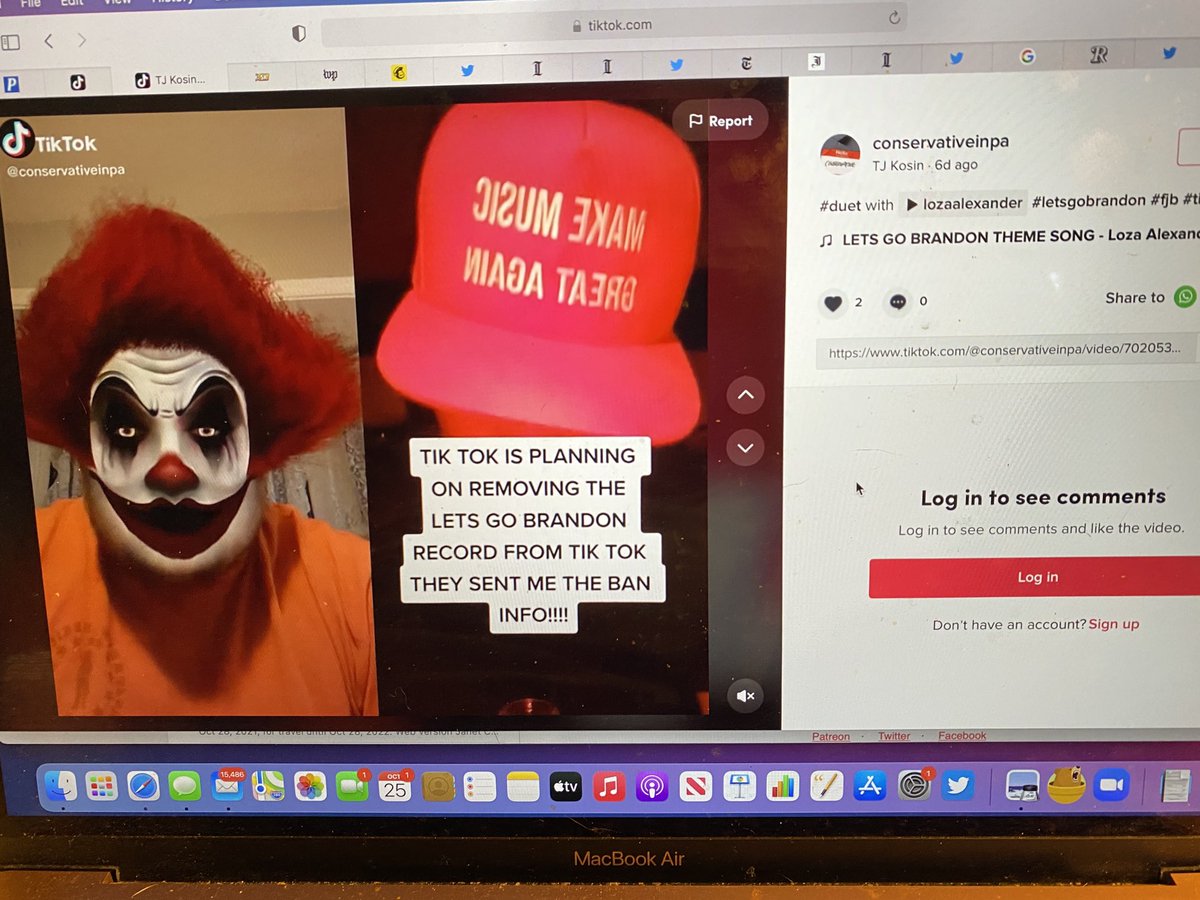Open the lozaalexander duet link
The width and height of the screenshot is (1200, 900).
tap(962, 203)
